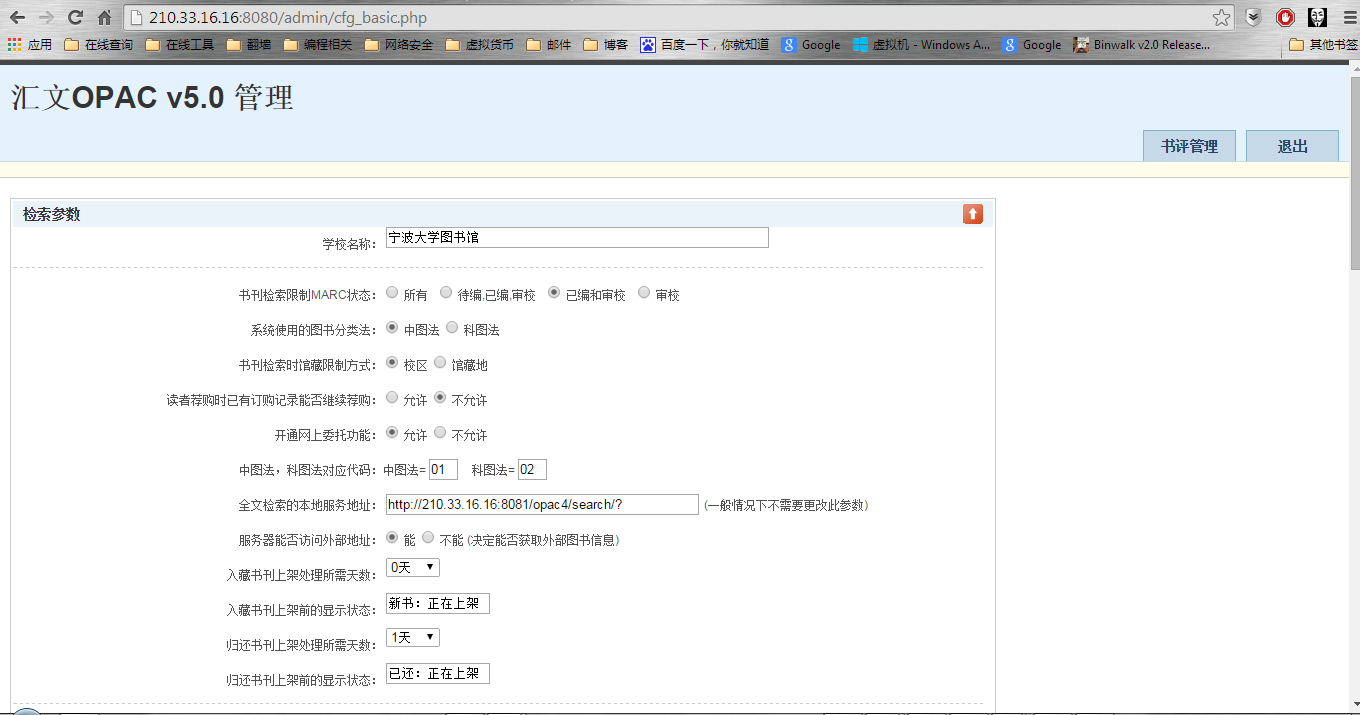Screen dimensions: 1360x715
Task: Open the 邮件 bookmark folder
Action: click(549, 45)
